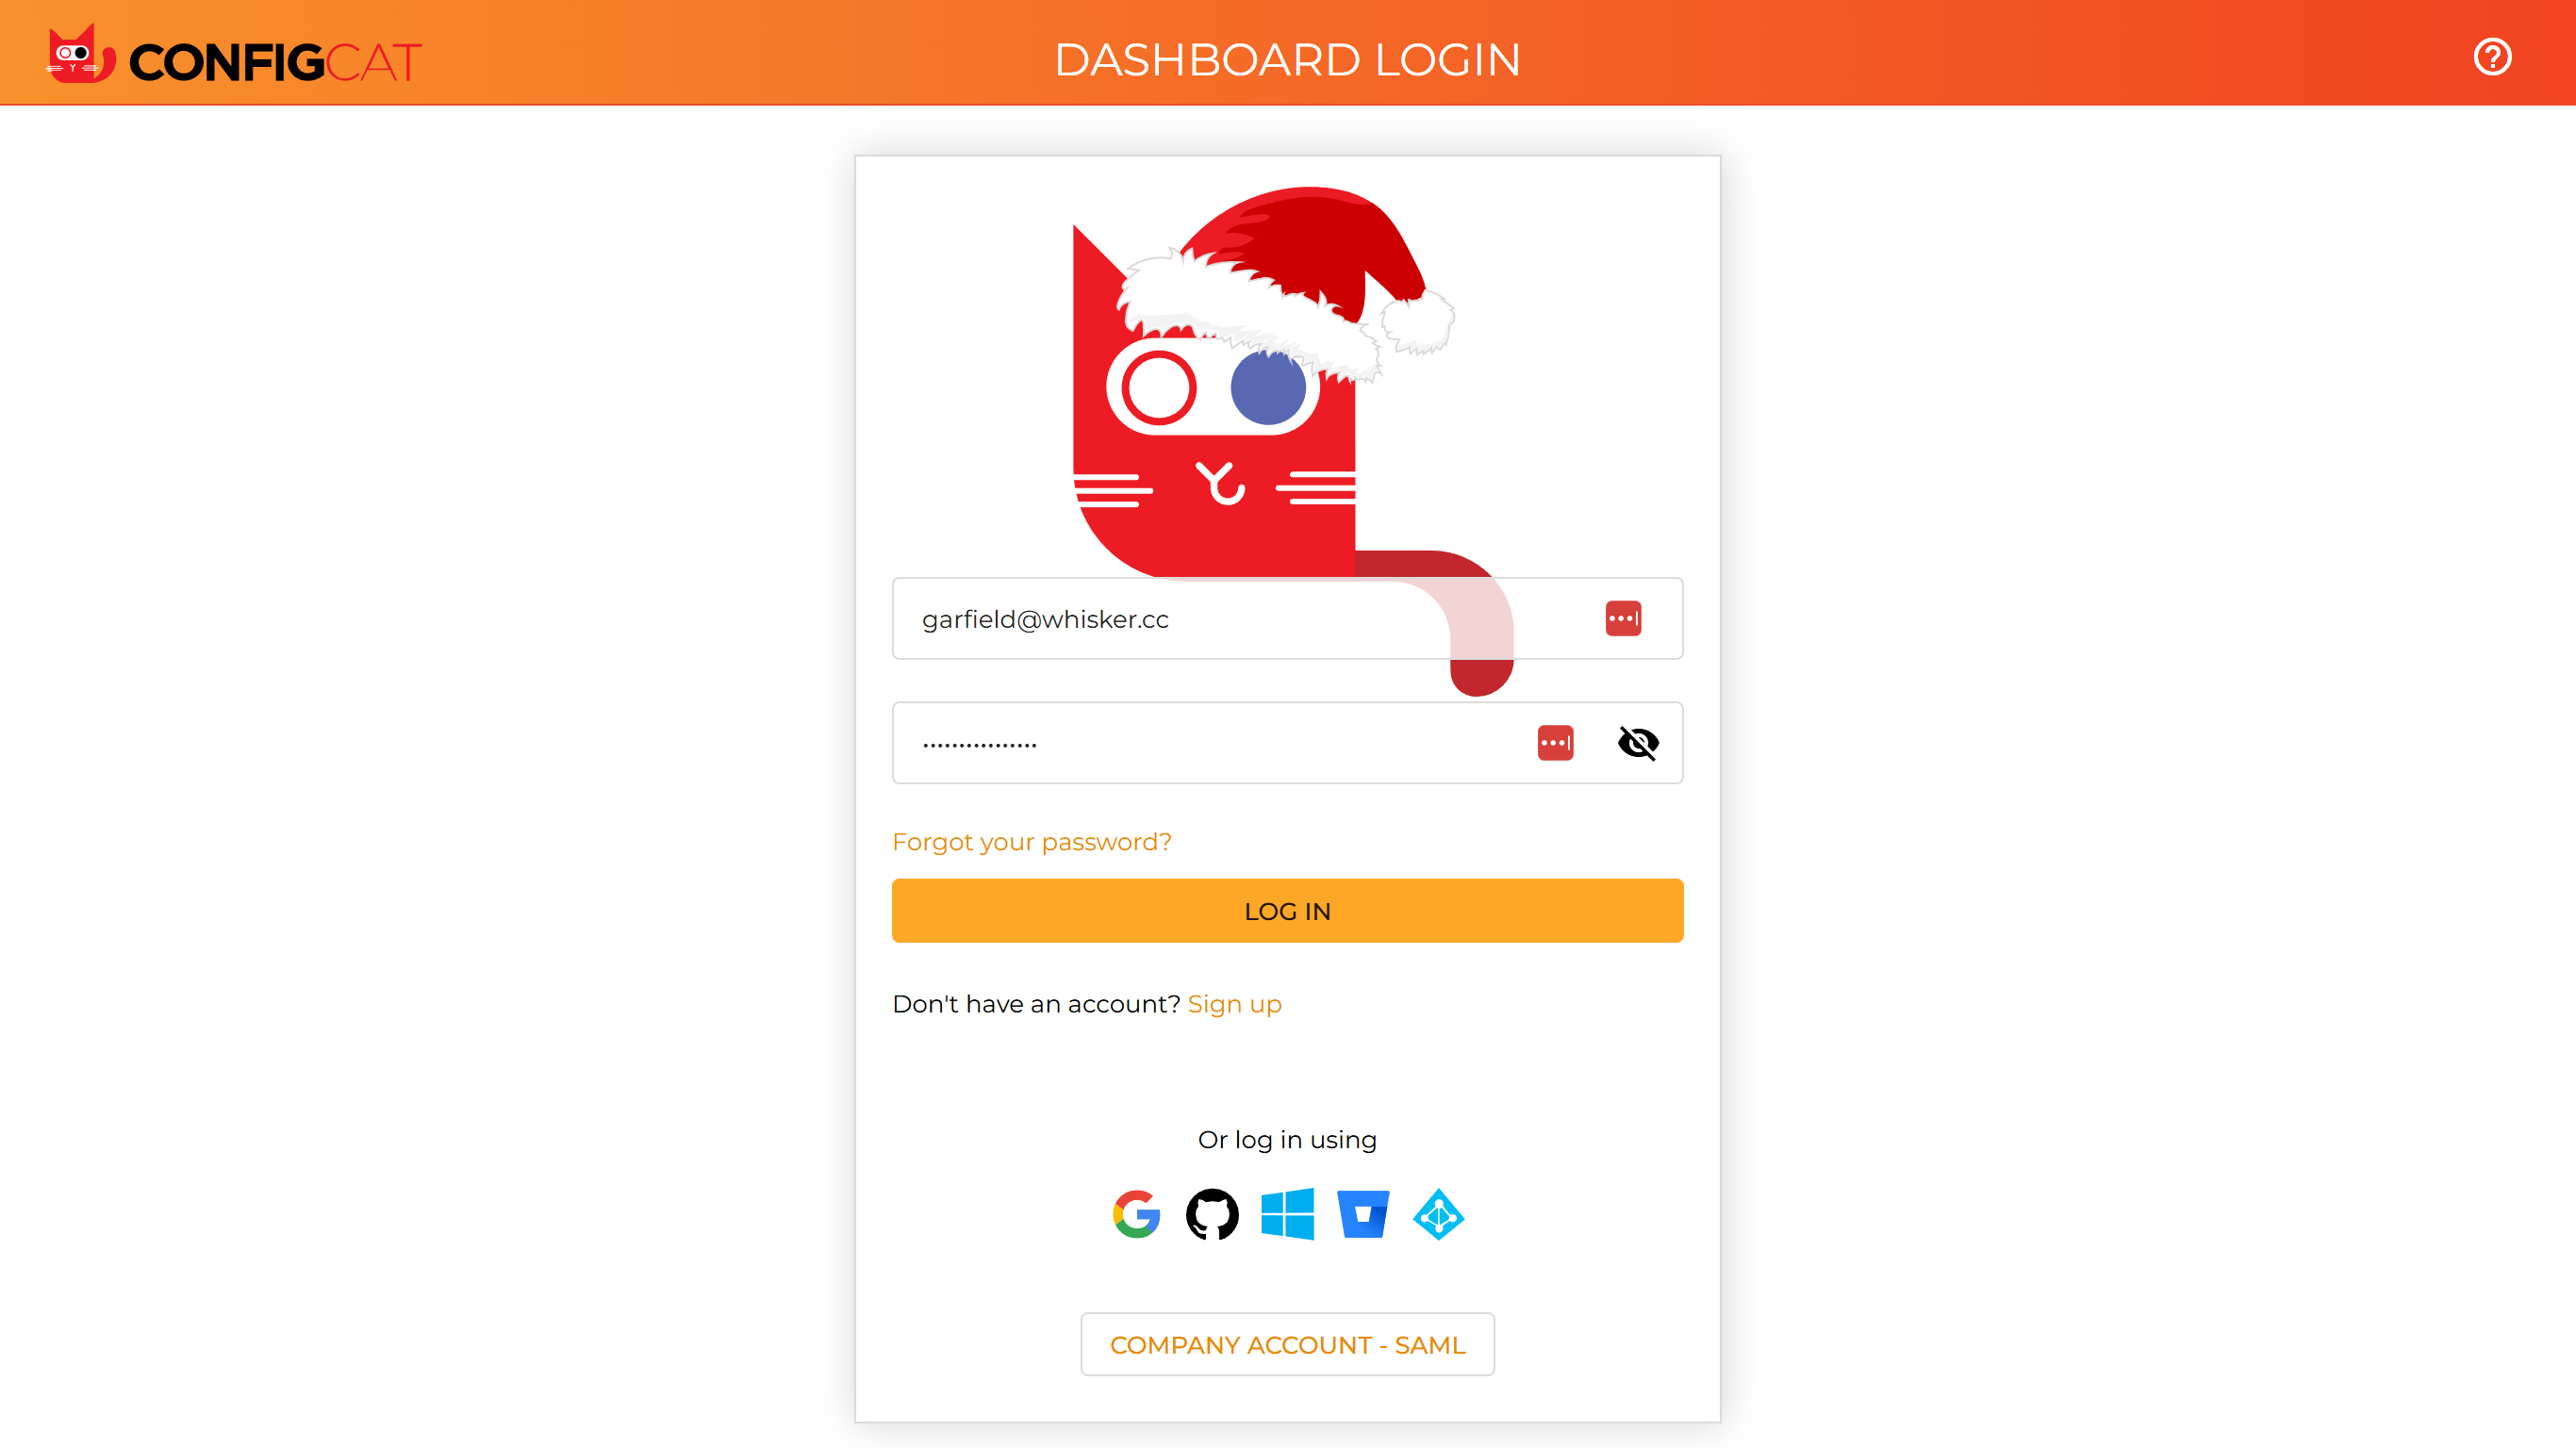
Task: Select the Azure AD login icon
Action: click(x=1438, y=1214)
